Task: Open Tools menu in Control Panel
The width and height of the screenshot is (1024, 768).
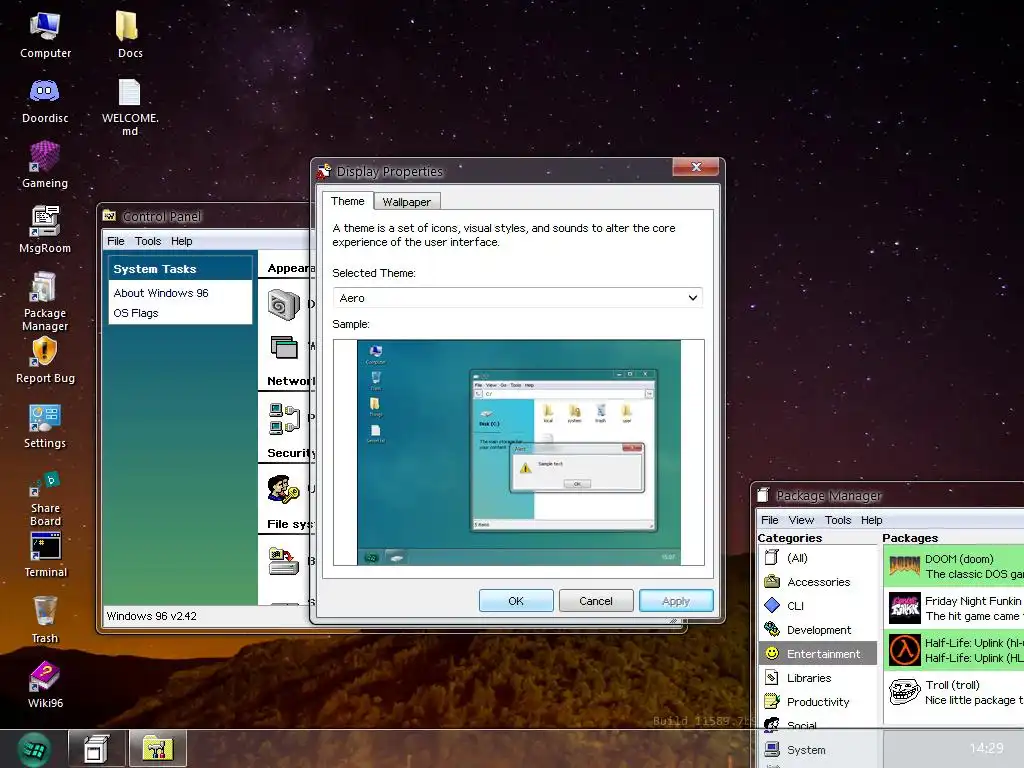Action: 148,241
